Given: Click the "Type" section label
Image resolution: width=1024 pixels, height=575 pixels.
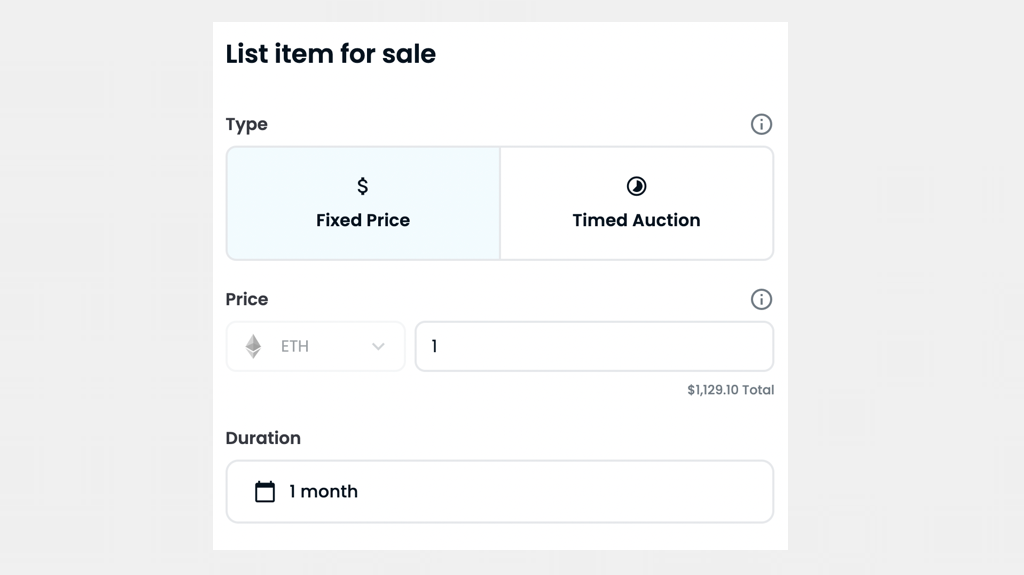Looking at the screenshot, I should 246,124.
